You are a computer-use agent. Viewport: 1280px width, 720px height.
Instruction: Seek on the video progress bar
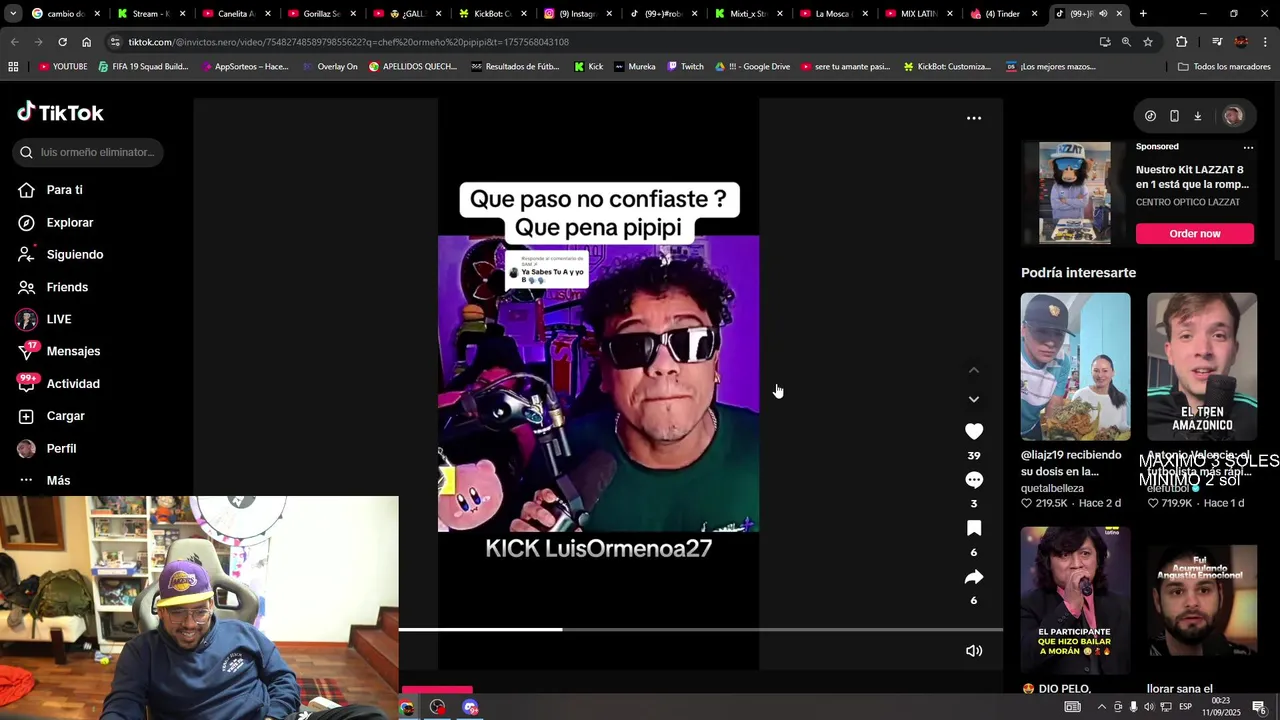point(700,629)
